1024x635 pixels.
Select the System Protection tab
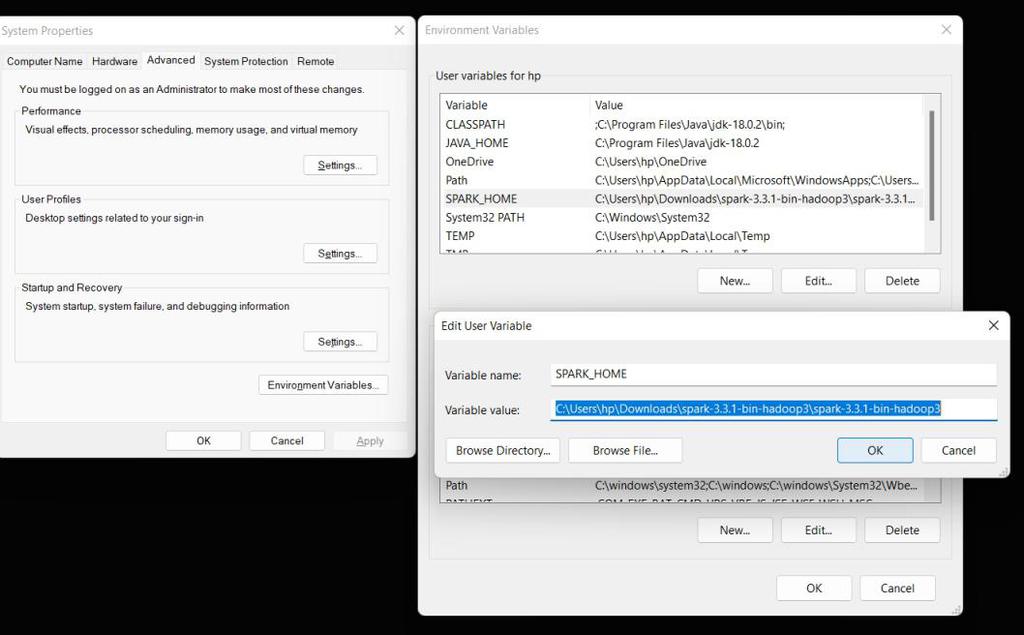click(246, 61)
